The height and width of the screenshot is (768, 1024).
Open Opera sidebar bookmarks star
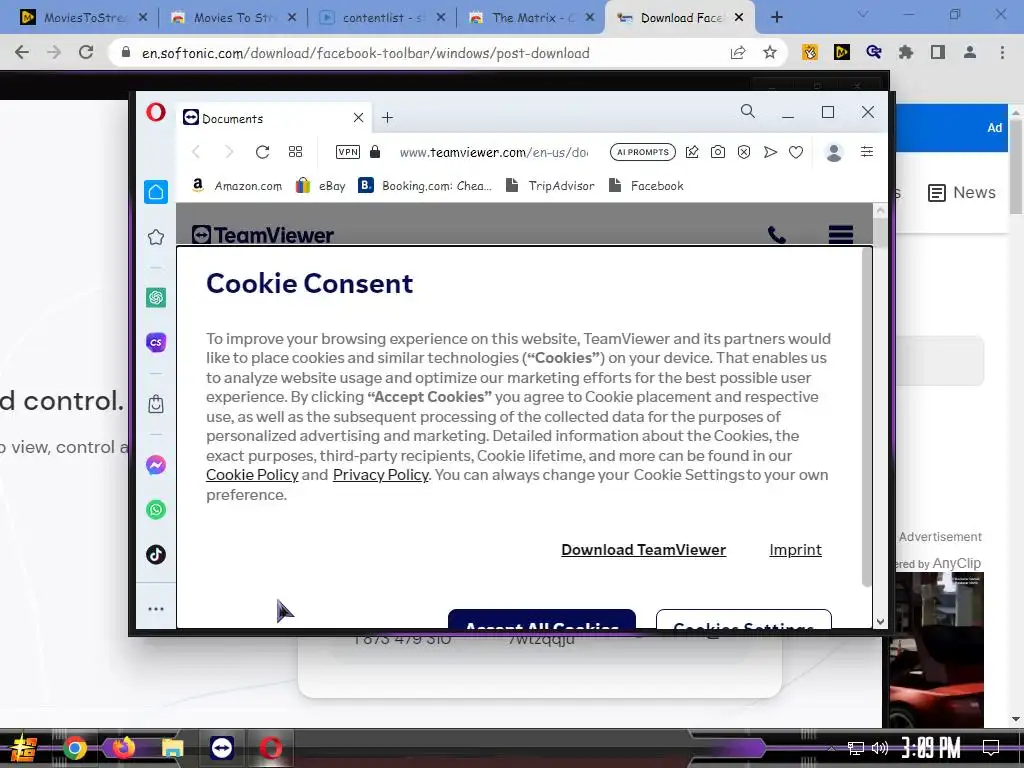pyautogui.click(x=156, y=237)
